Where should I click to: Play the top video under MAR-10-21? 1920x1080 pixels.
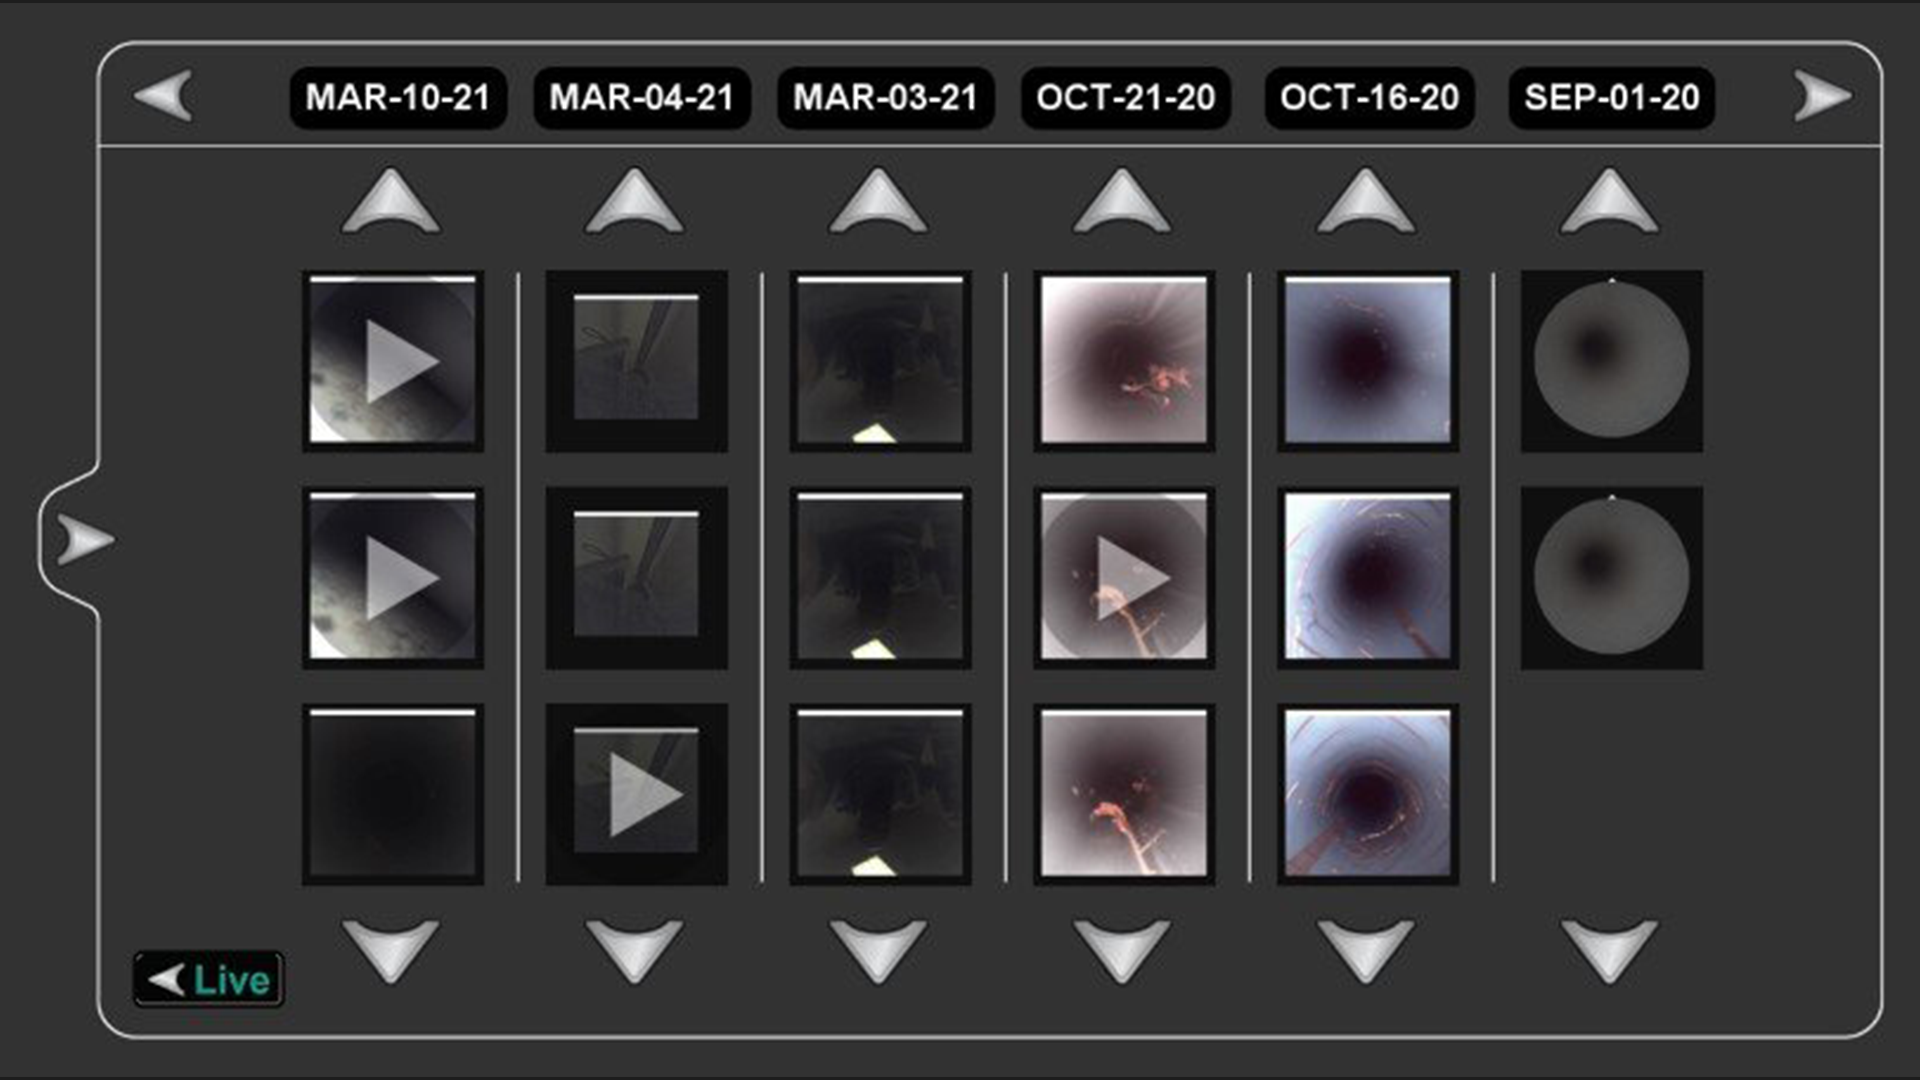393,361
